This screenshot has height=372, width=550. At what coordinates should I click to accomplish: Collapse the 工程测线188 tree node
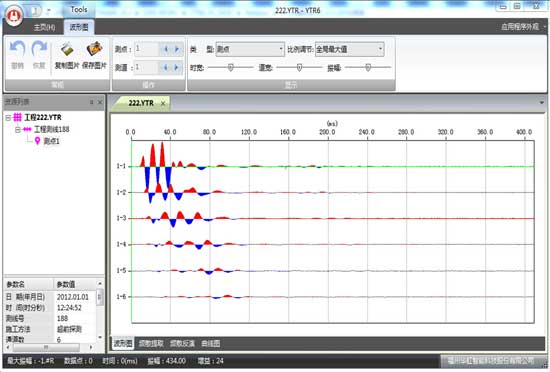pyautogui.click(x=18, y=130)
